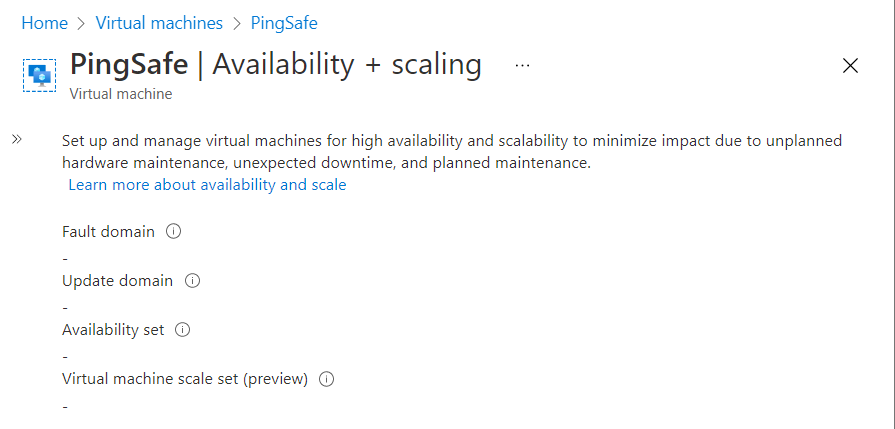The height and width of the screenshot is (429, 895).
Task: Click Virtual machine scale set (preview) label
Action: point(185,379)
